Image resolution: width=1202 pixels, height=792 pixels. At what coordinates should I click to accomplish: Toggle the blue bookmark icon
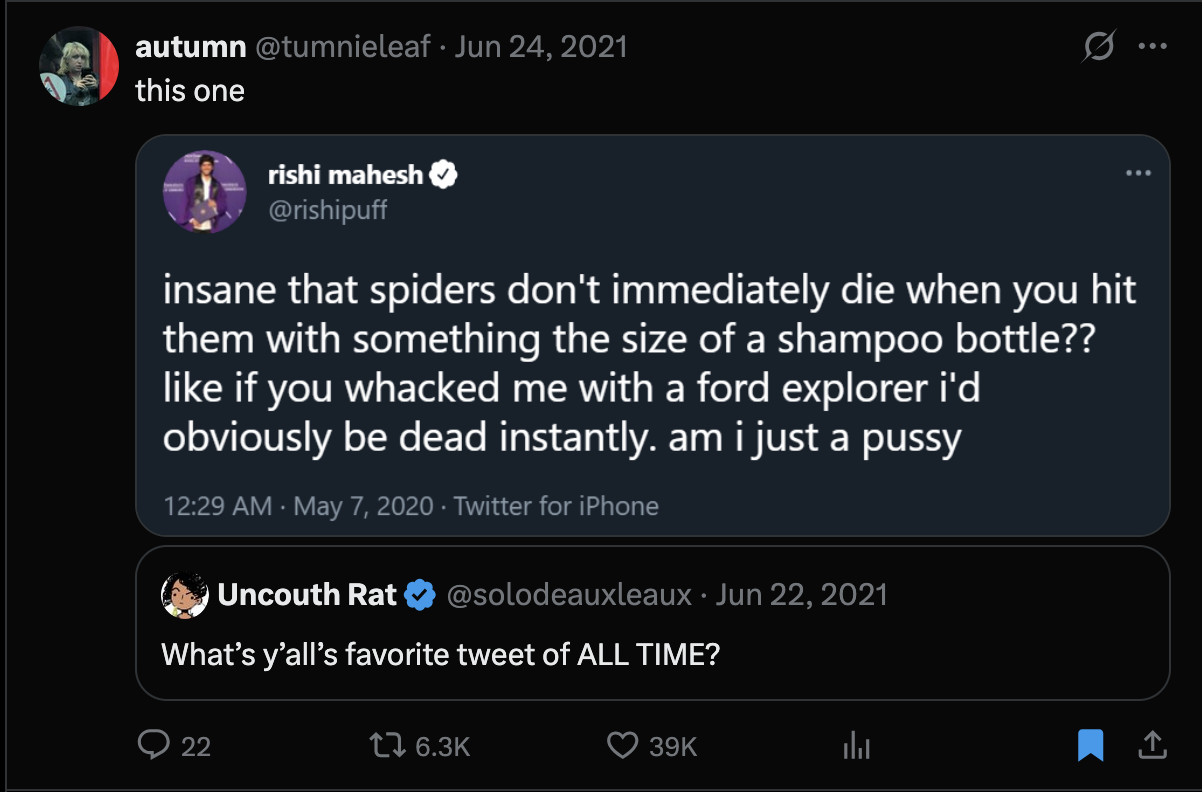click(1090, 745)
